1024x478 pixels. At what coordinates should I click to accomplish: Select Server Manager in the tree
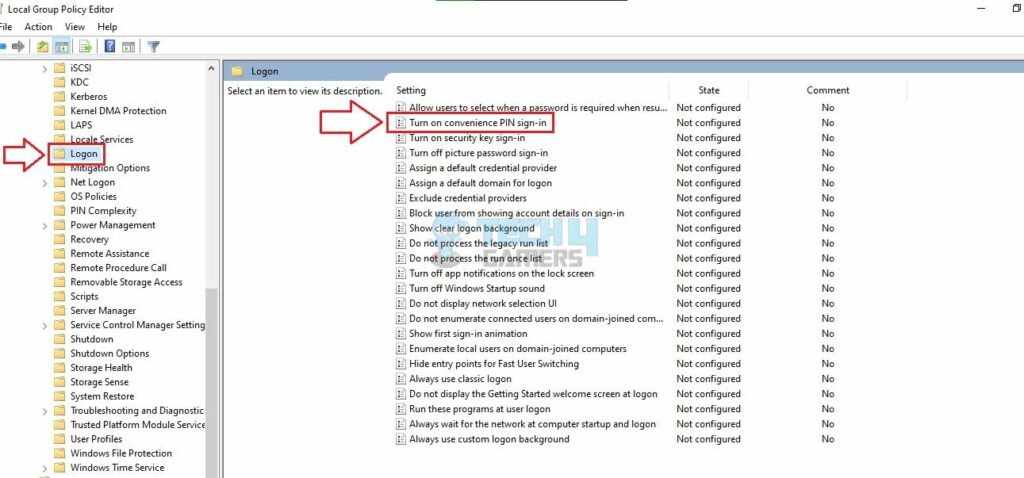103,311
